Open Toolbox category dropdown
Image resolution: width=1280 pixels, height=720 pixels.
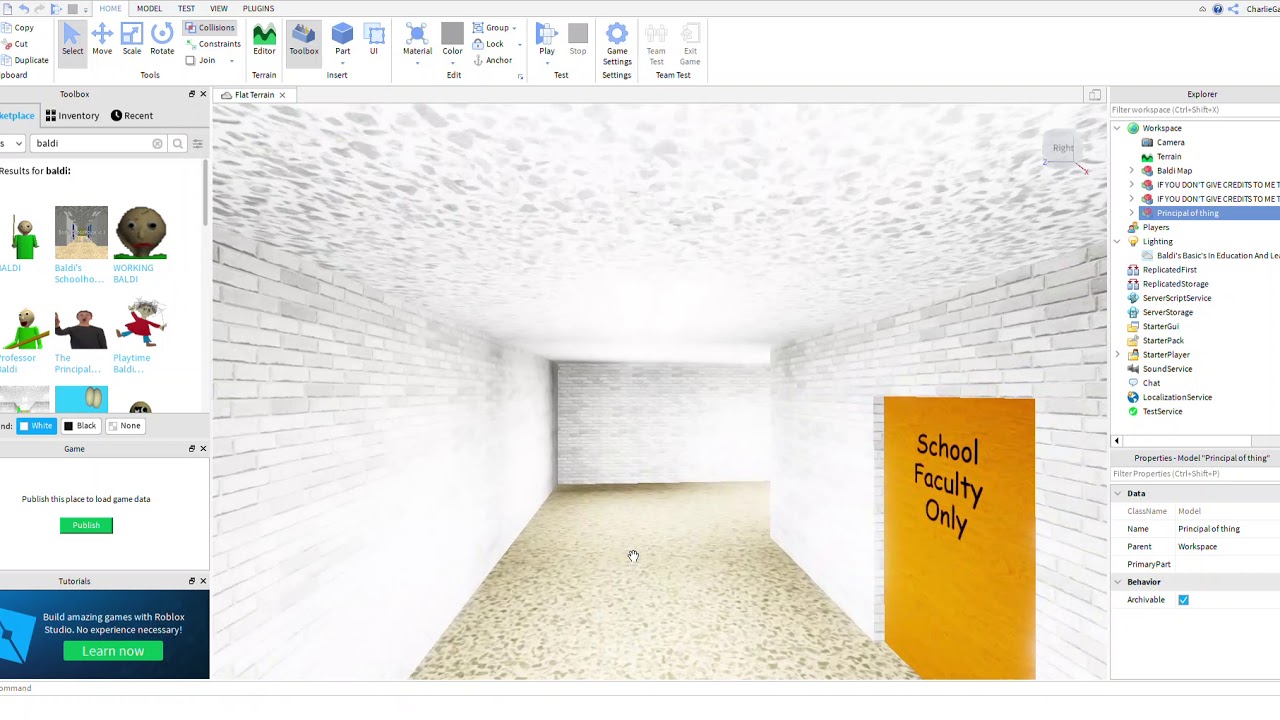coord(12,144)
